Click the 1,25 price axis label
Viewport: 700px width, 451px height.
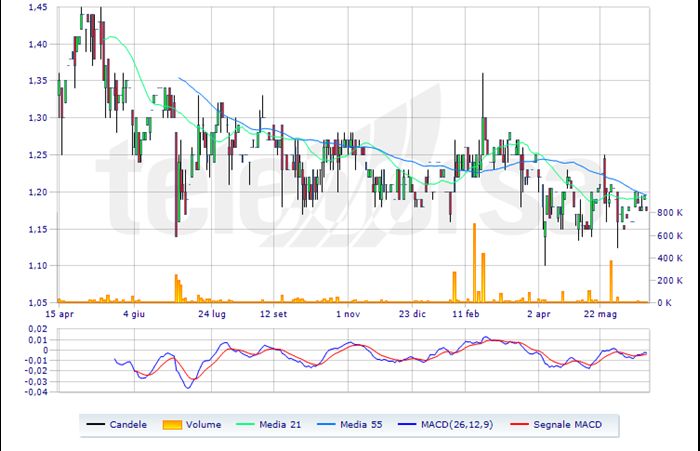(38, 155)
